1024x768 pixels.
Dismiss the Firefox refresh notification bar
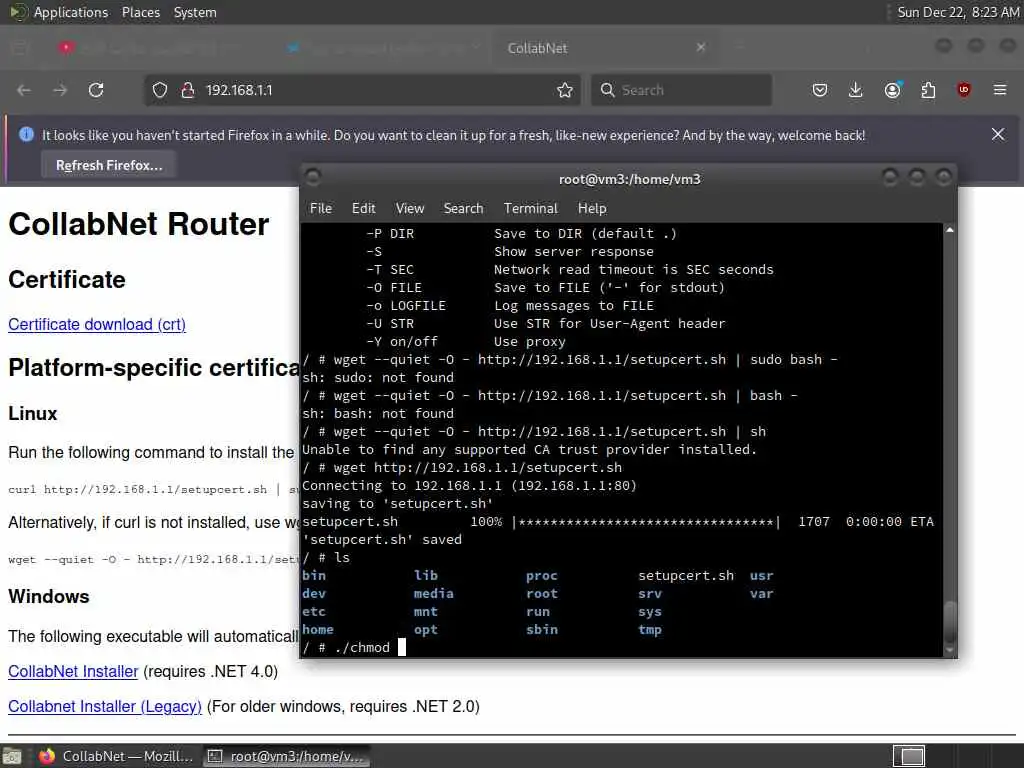click(x=998, y=135)
